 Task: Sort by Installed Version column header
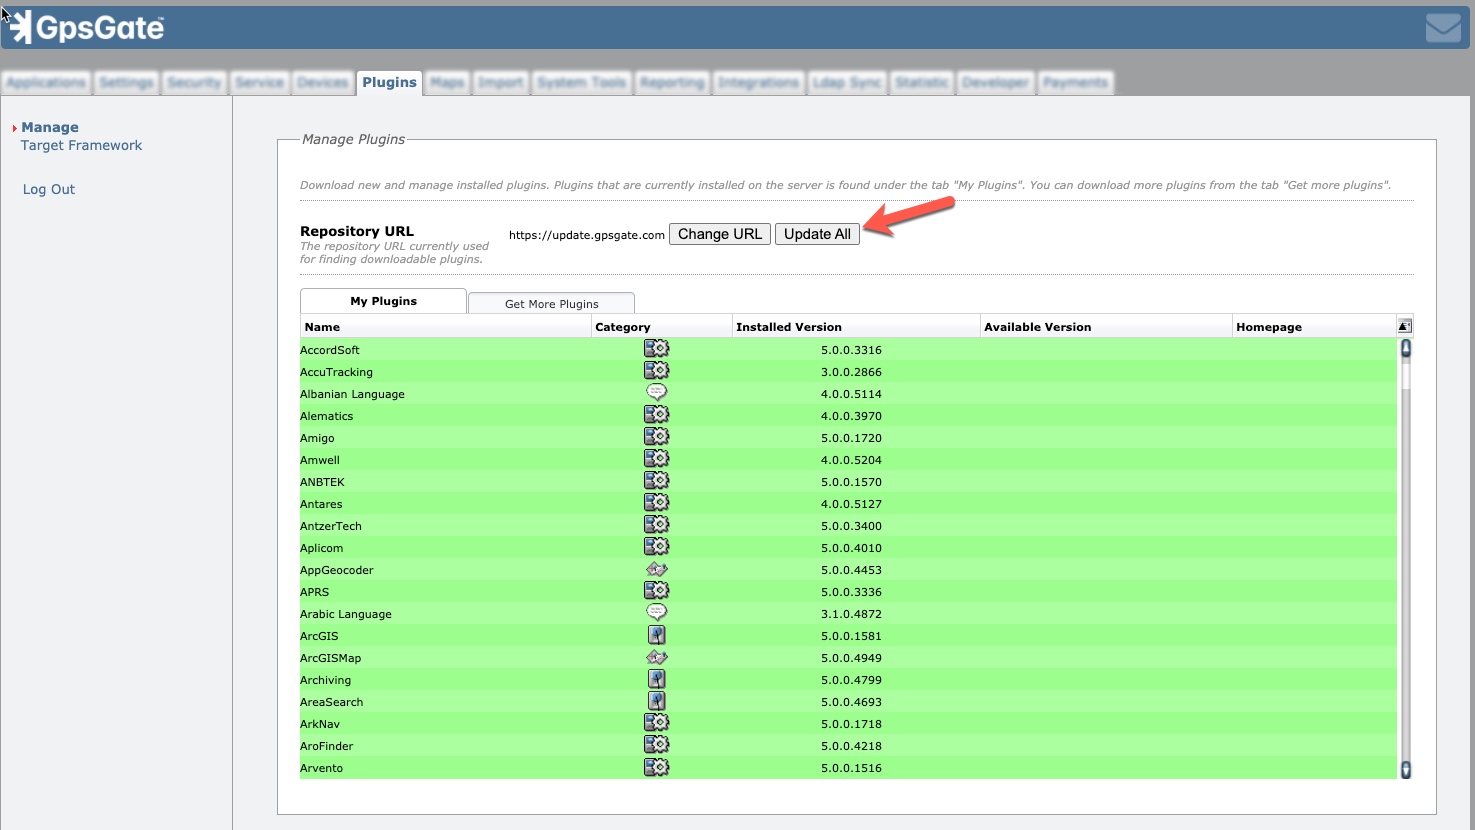point(856,327)
